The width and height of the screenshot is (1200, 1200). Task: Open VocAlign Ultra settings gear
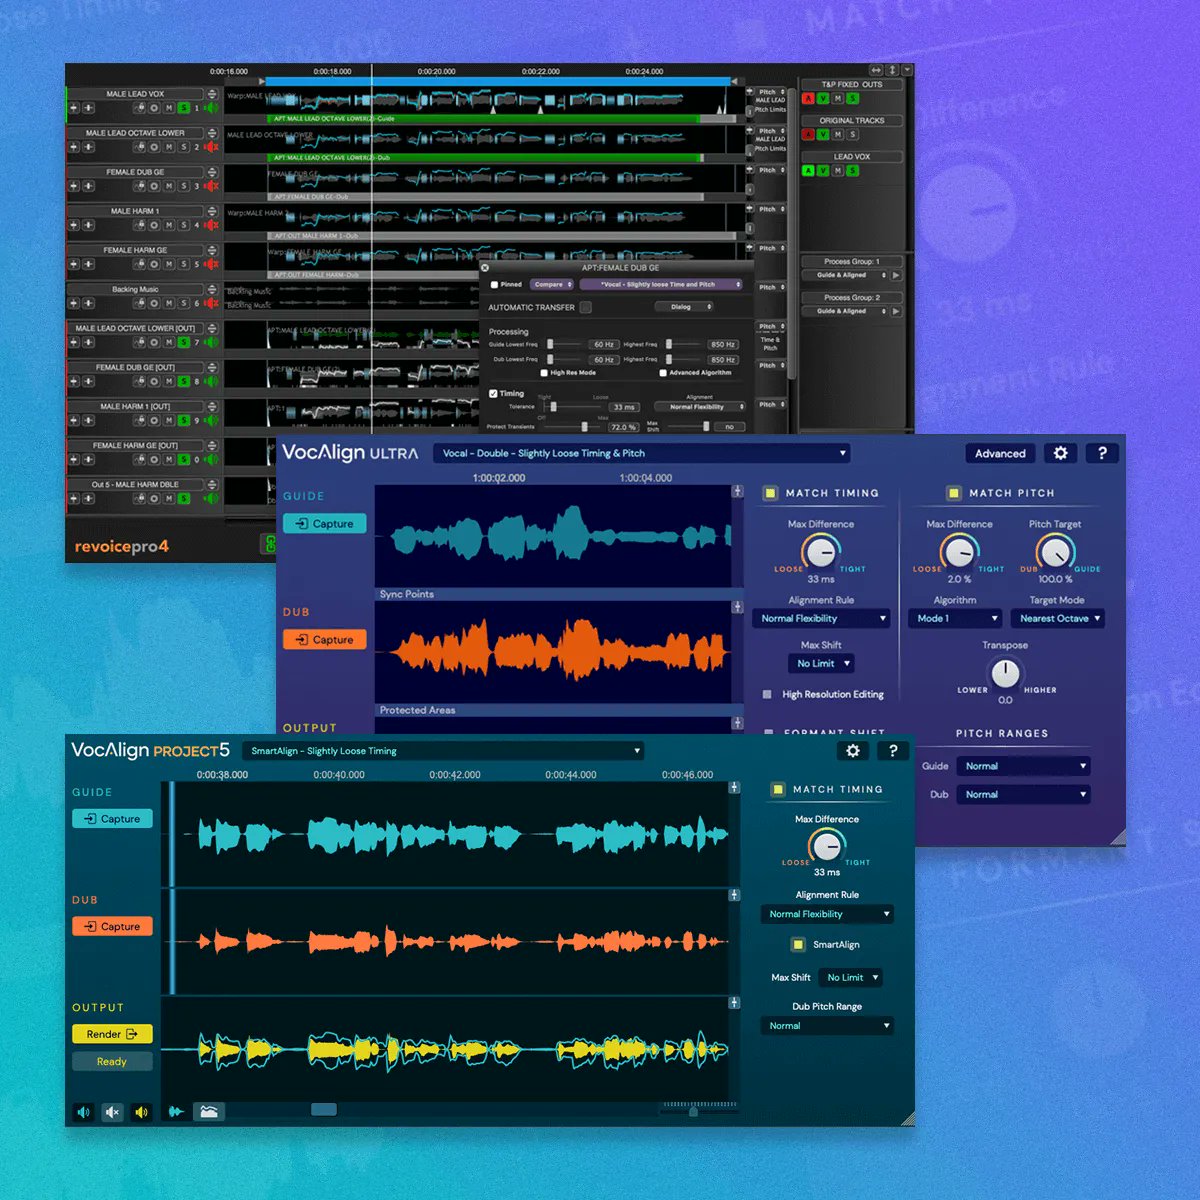point(1060,453)
